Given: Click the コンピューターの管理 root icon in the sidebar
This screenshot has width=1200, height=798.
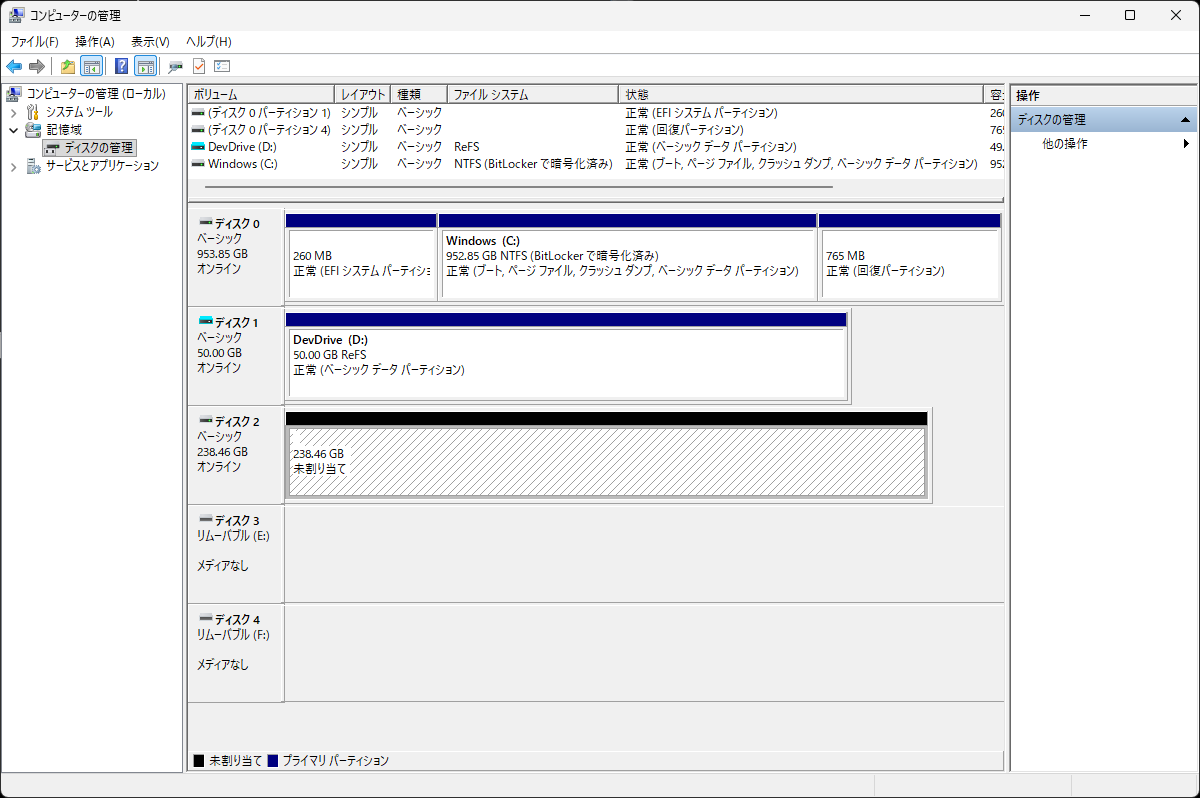Looking at the screenshot, I should (x=13, y=93).
